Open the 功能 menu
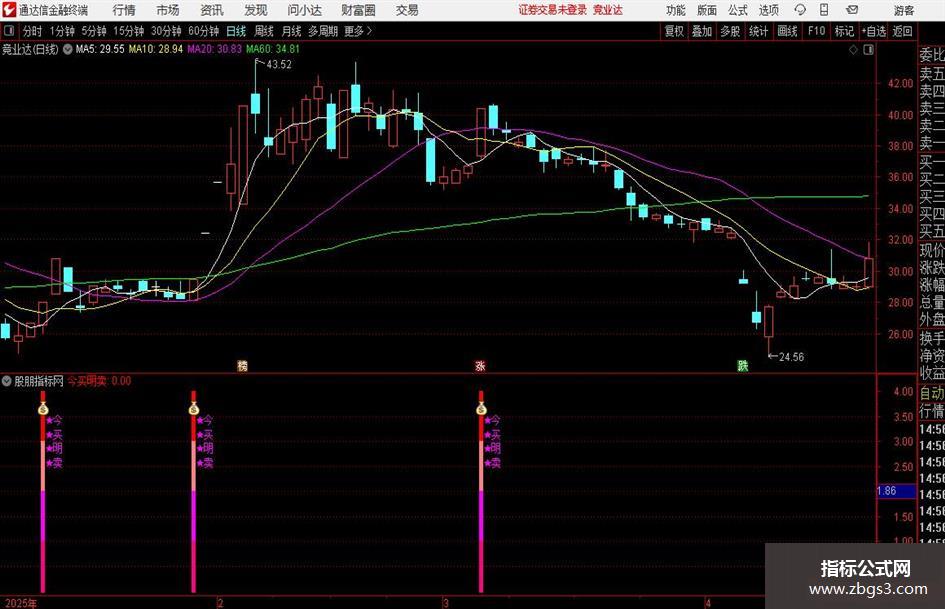Image resolution: width=945 pixels, height=609 pixels. [x=676, y=10]
